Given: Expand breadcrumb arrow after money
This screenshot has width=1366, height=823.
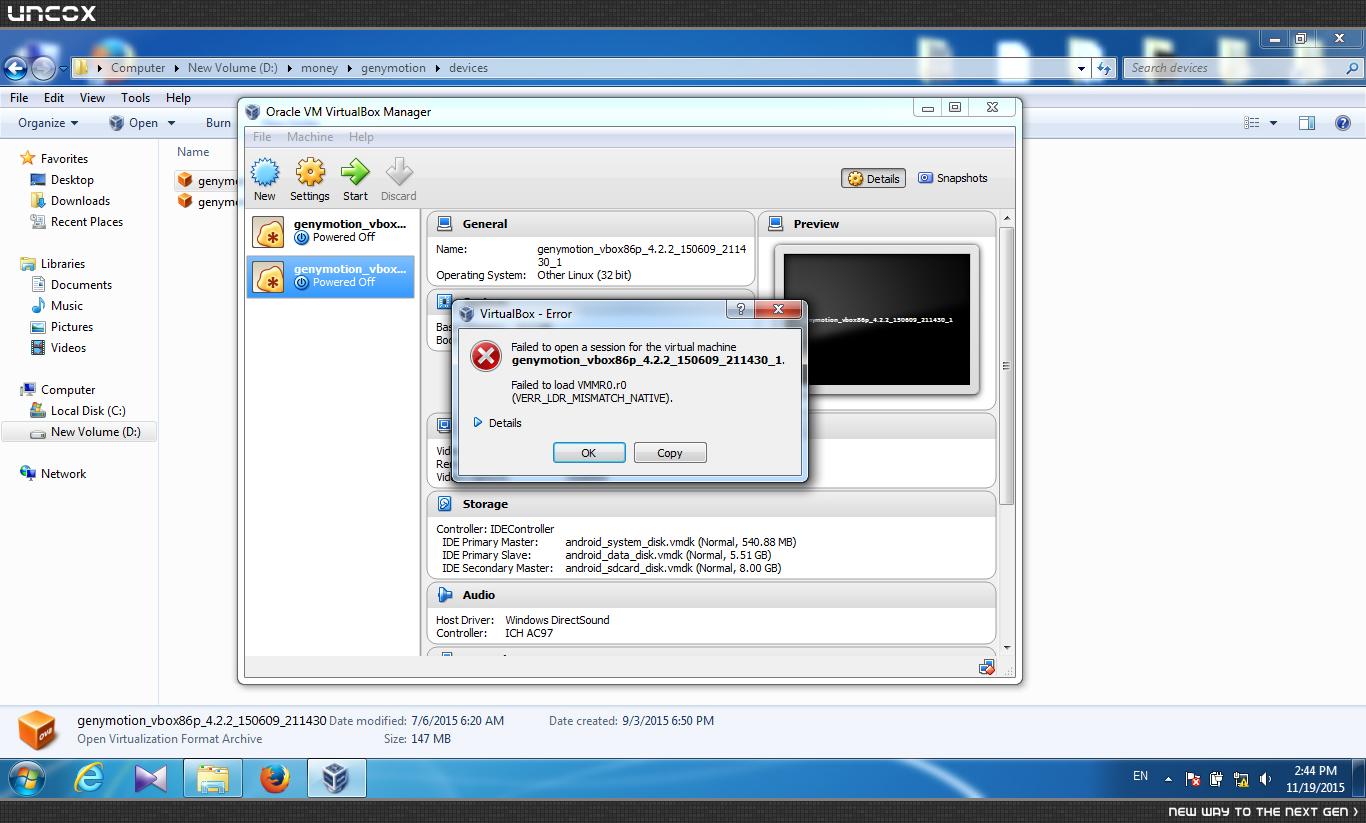Looking at the screenshot, I should (350, 68).
